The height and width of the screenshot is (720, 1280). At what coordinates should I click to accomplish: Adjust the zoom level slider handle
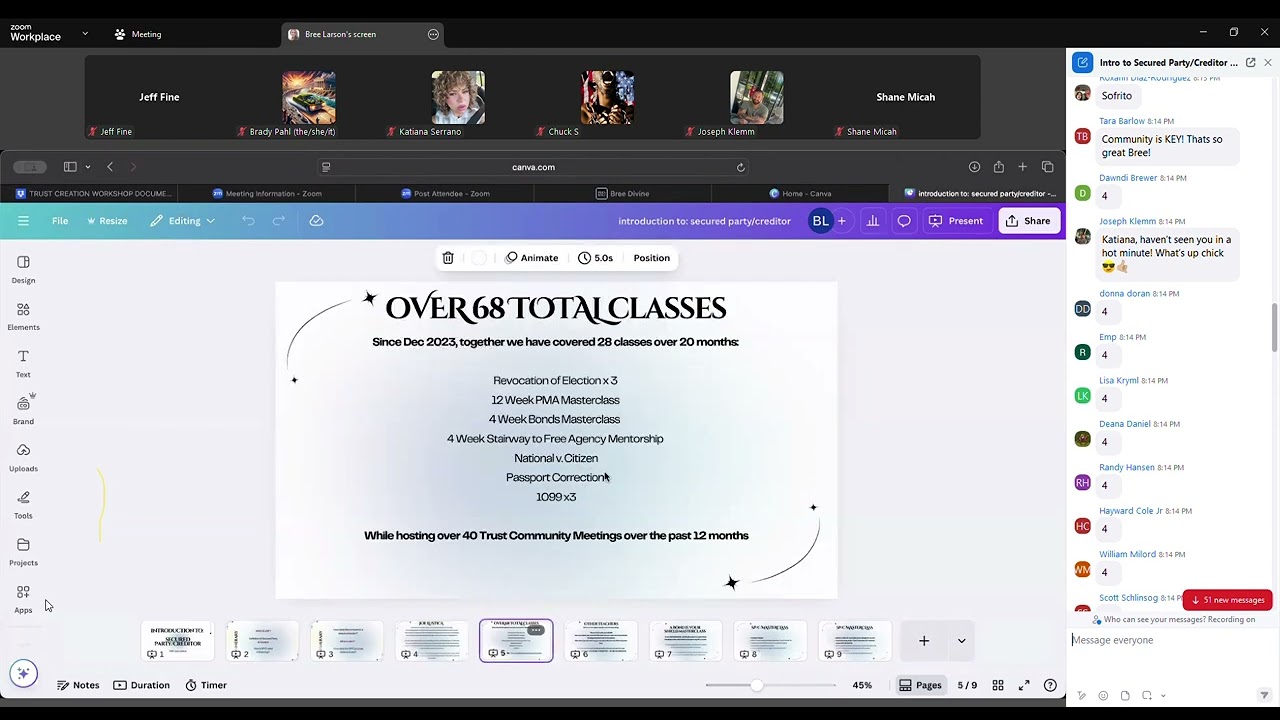[757, 685]
